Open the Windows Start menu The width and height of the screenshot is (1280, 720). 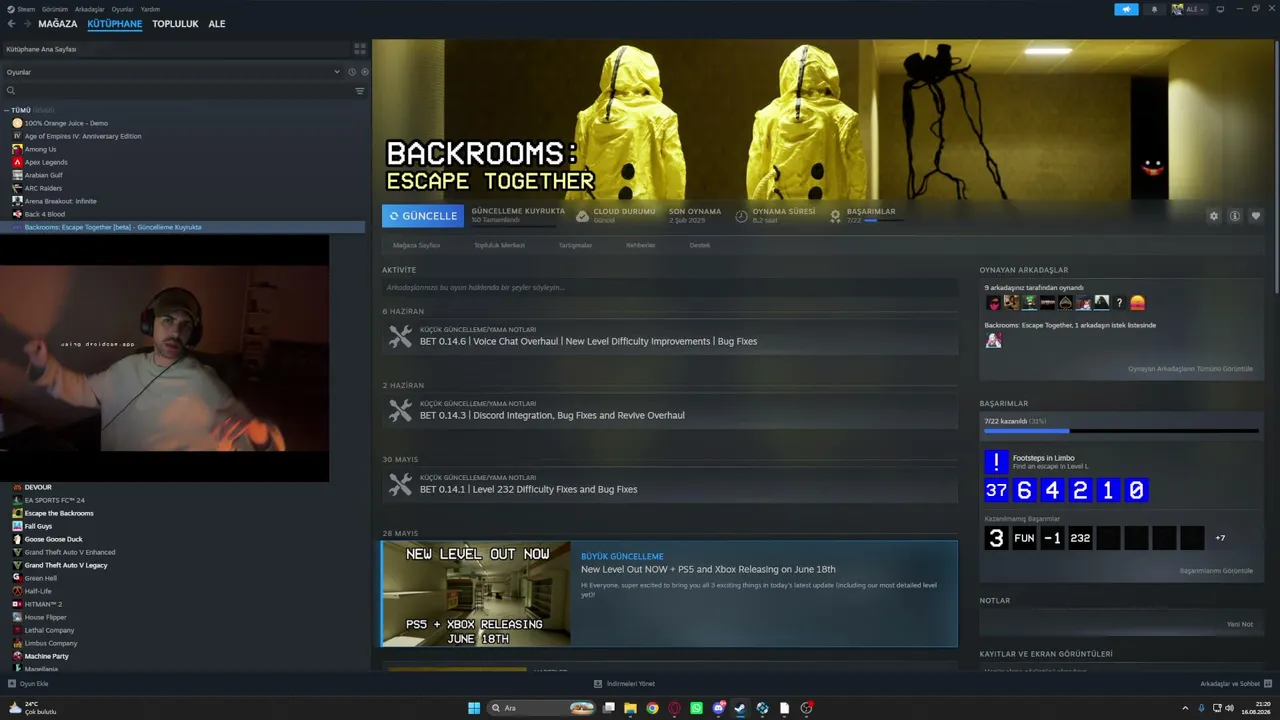point(474,708)
